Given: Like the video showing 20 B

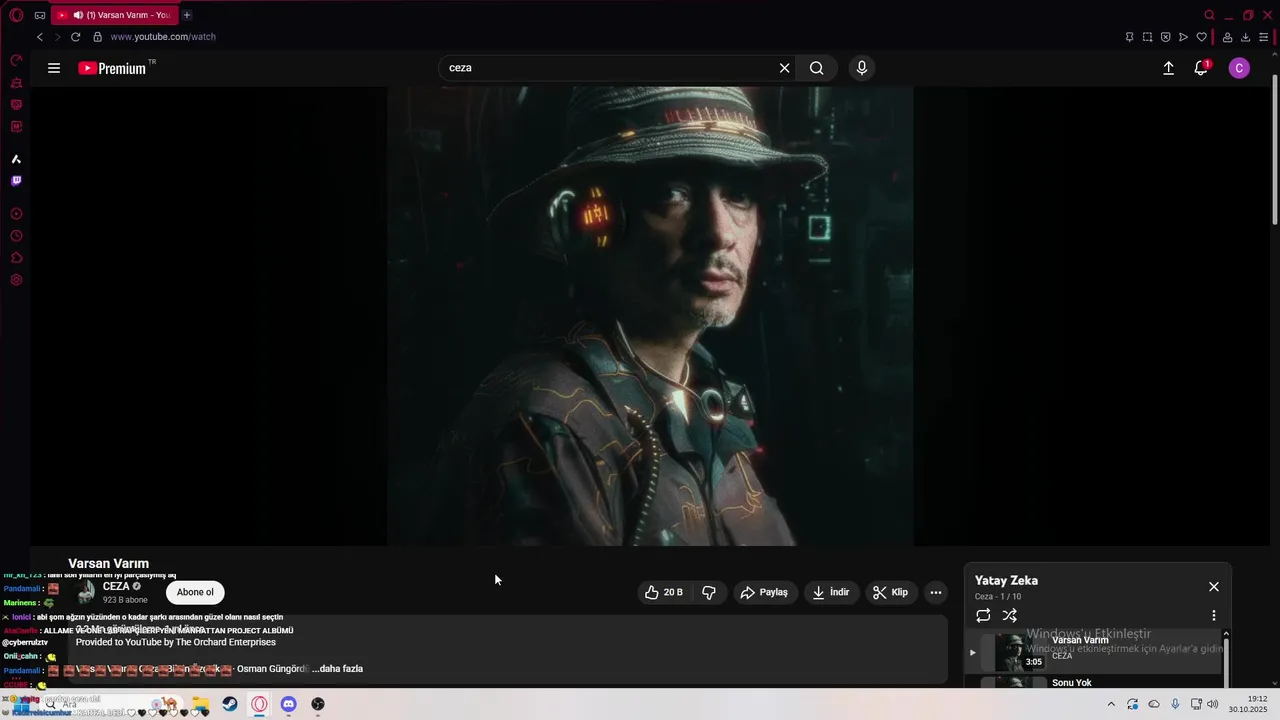Looking at the screenshot, I should tap(665, 592).
